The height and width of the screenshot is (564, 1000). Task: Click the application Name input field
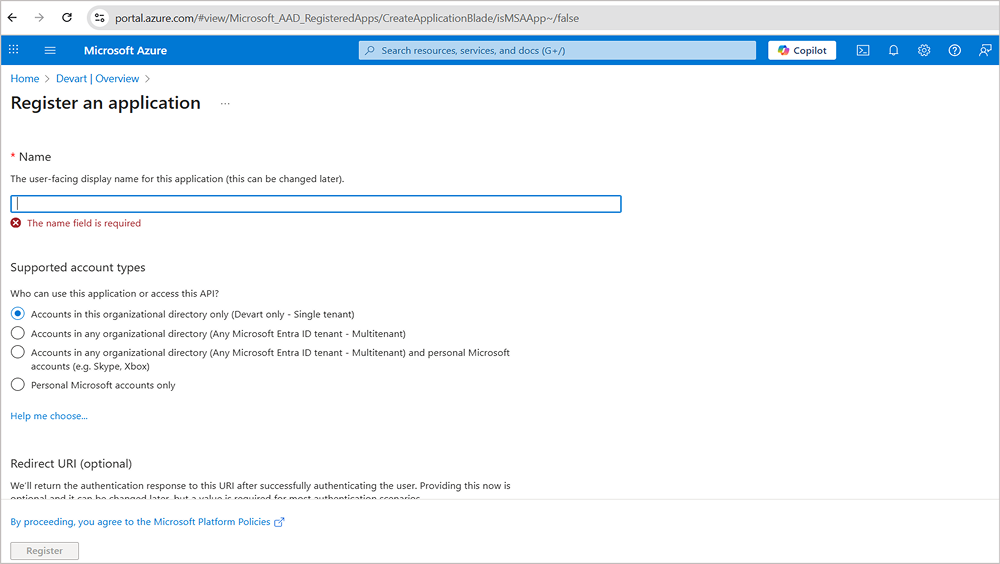click(x=316, y=204)
